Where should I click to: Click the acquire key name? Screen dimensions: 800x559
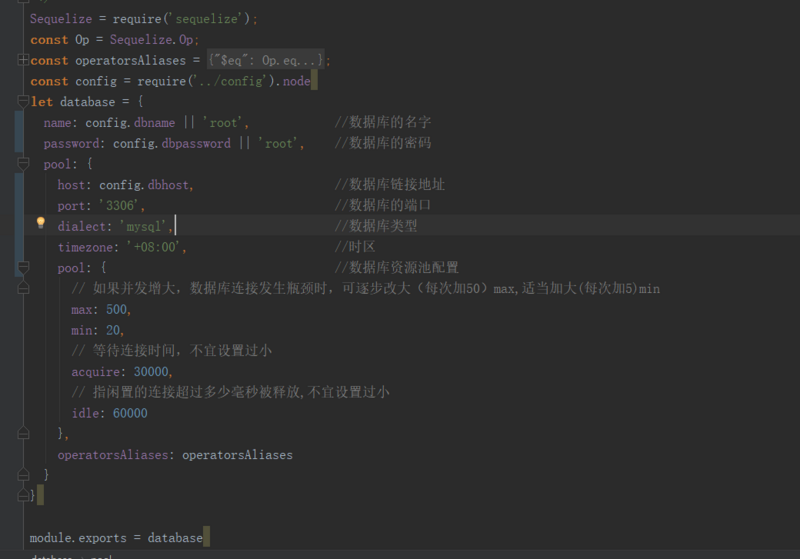click(95, 372)
